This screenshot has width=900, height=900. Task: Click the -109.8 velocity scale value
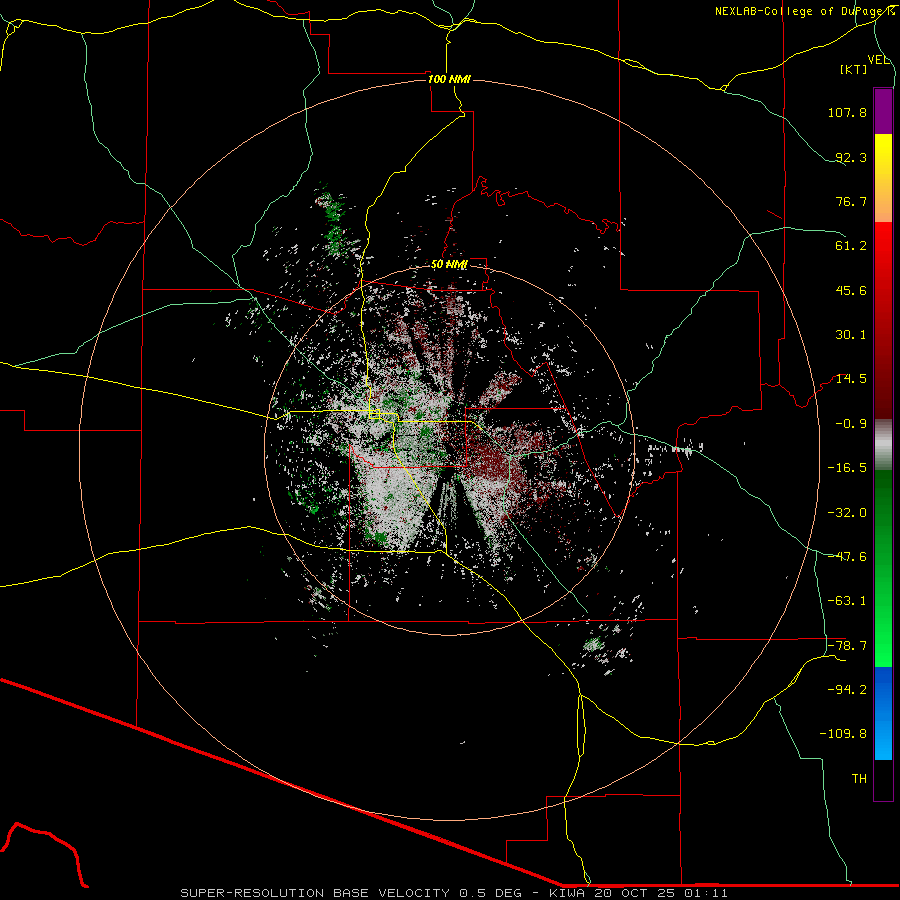click(843, 734)
